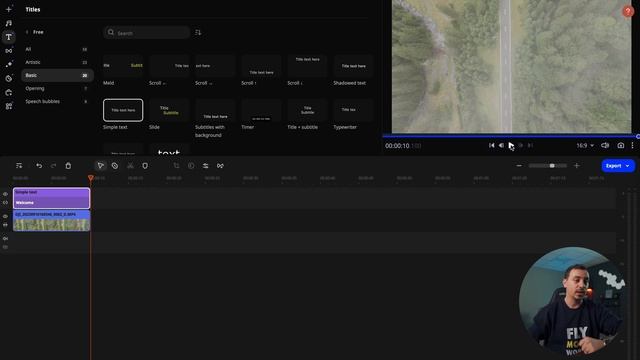Select the Subtitles with background preset

point(215,110)
